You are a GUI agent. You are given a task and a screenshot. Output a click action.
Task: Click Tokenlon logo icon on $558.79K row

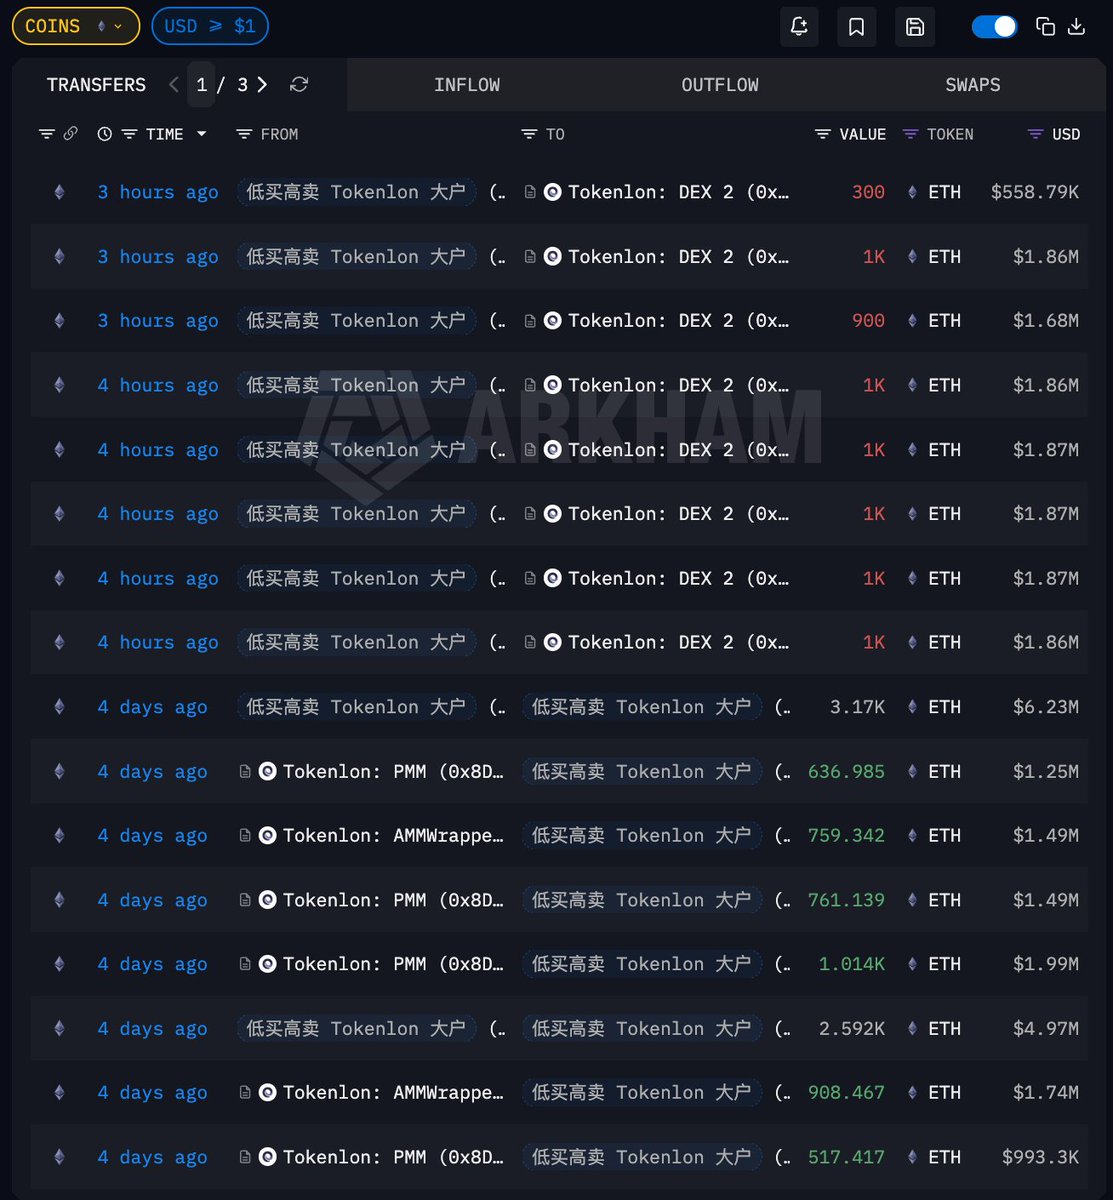tap(552, 192)
